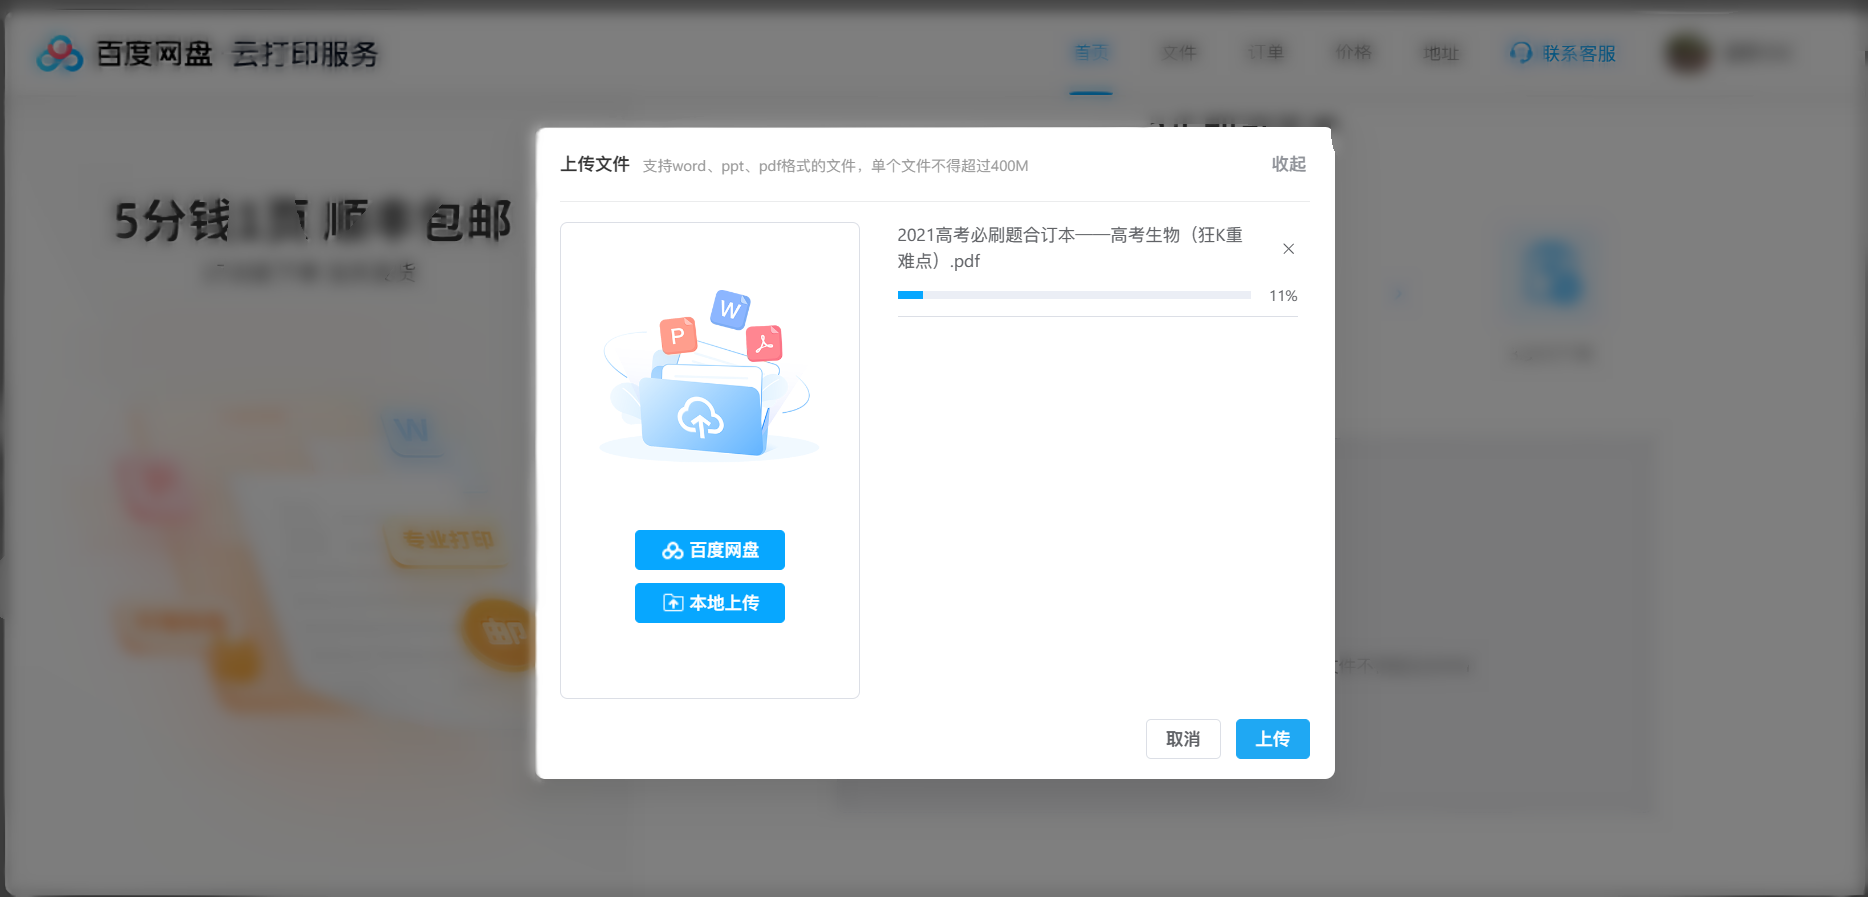The height and width of the screenshot is (897, 1868).
Task: Click the 百度网盘 upload source button
Action: [x=709, y=550]
